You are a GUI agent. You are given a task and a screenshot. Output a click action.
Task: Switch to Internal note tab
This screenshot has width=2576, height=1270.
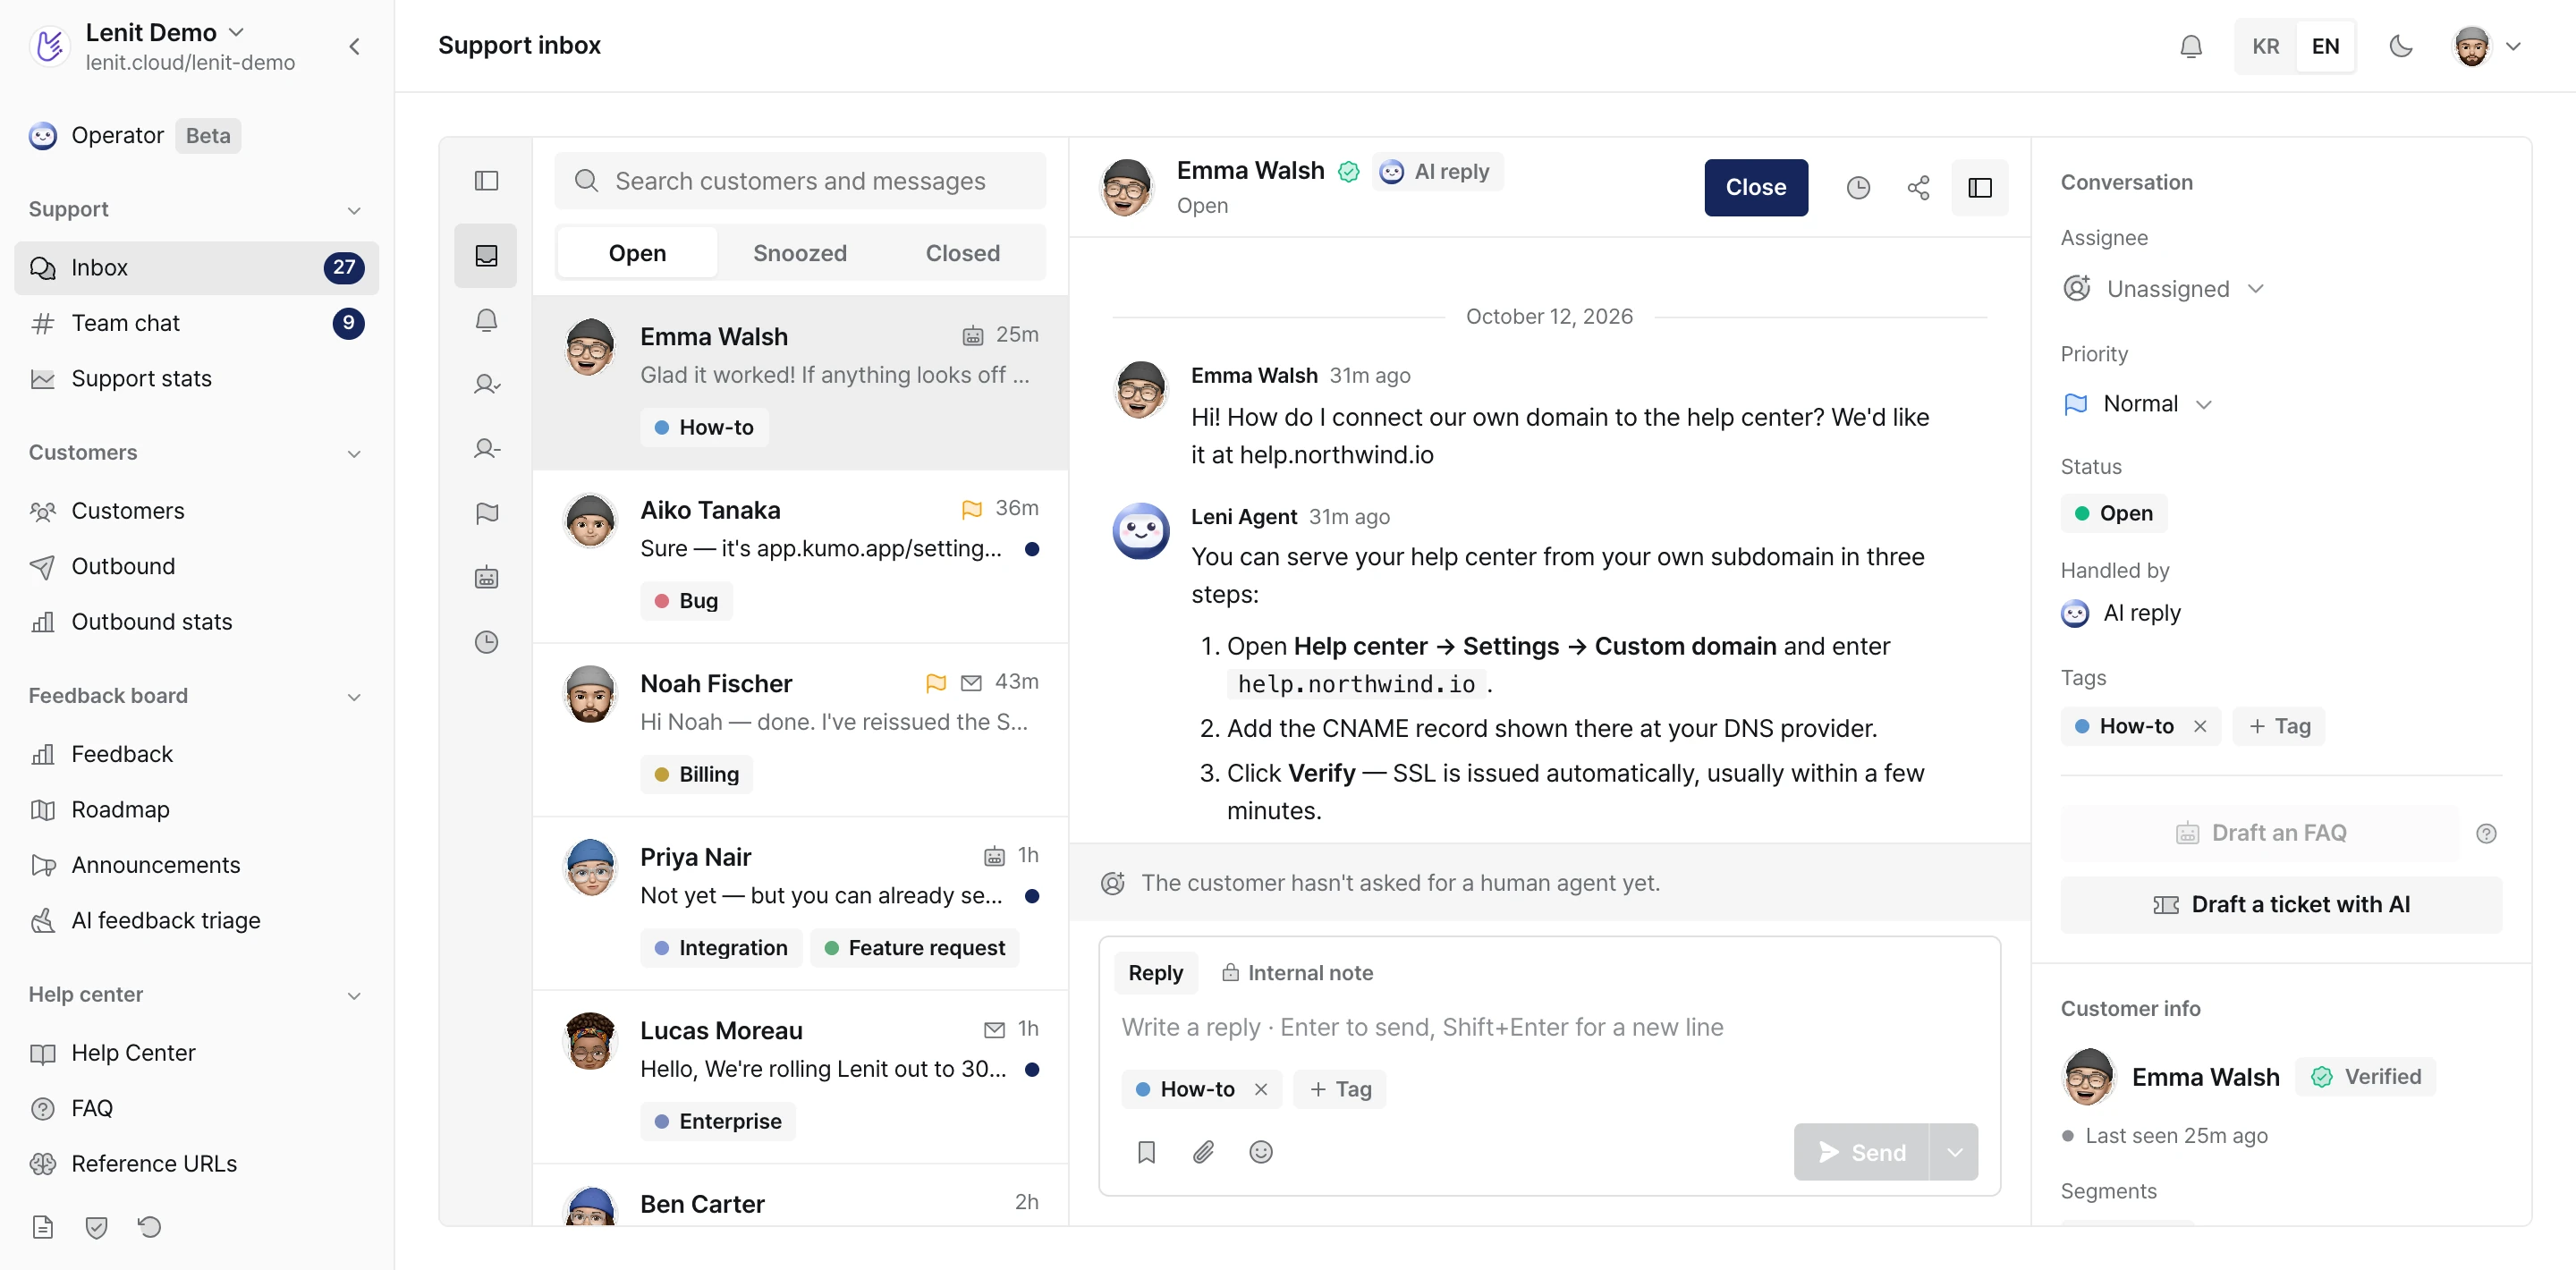point(1297,973)
